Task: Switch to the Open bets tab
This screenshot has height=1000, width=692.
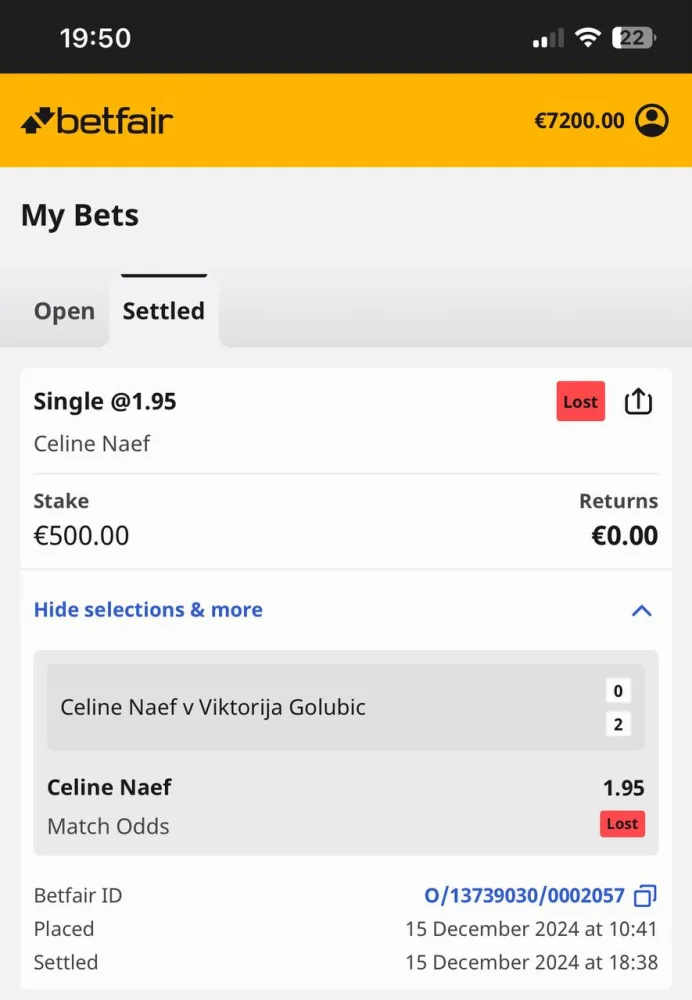Action: click(x=64, y=311)
